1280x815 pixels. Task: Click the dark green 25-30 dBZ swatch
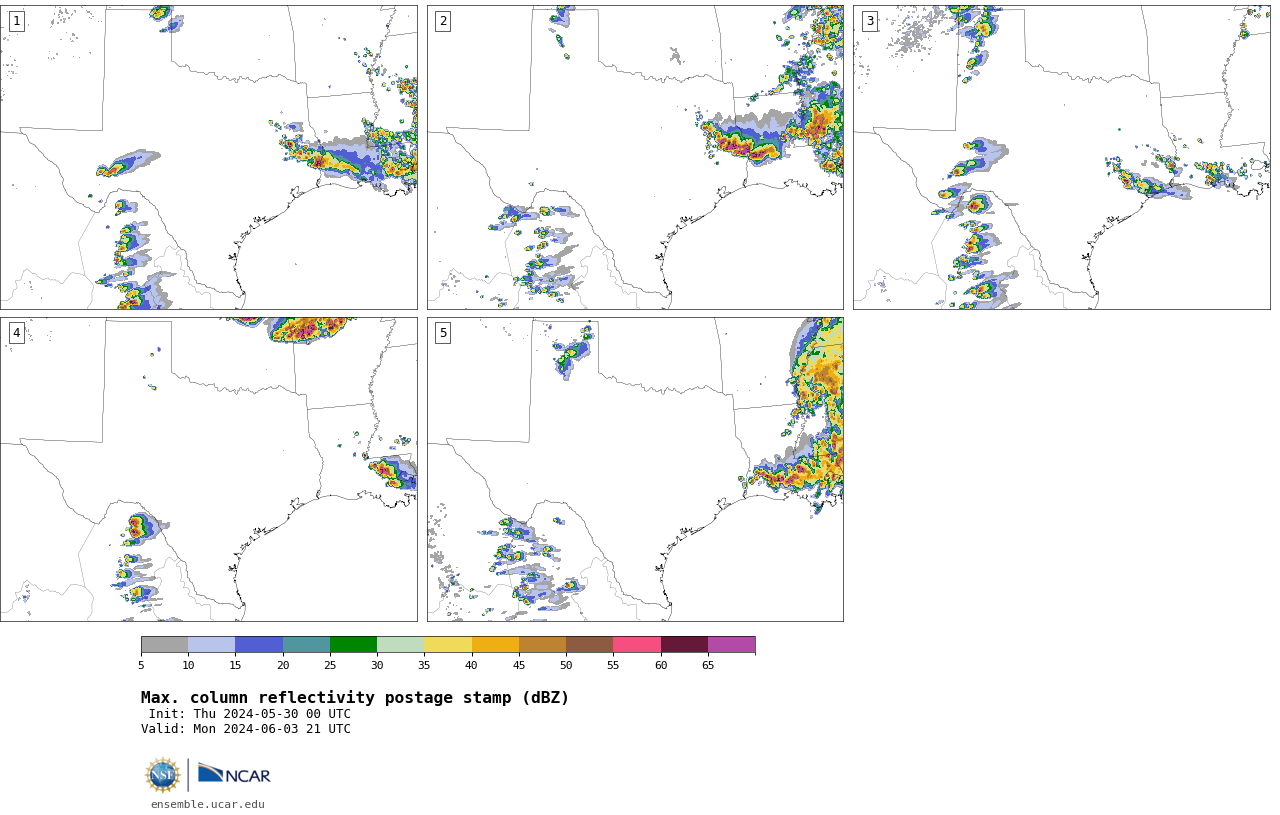(x=353, y=645)
